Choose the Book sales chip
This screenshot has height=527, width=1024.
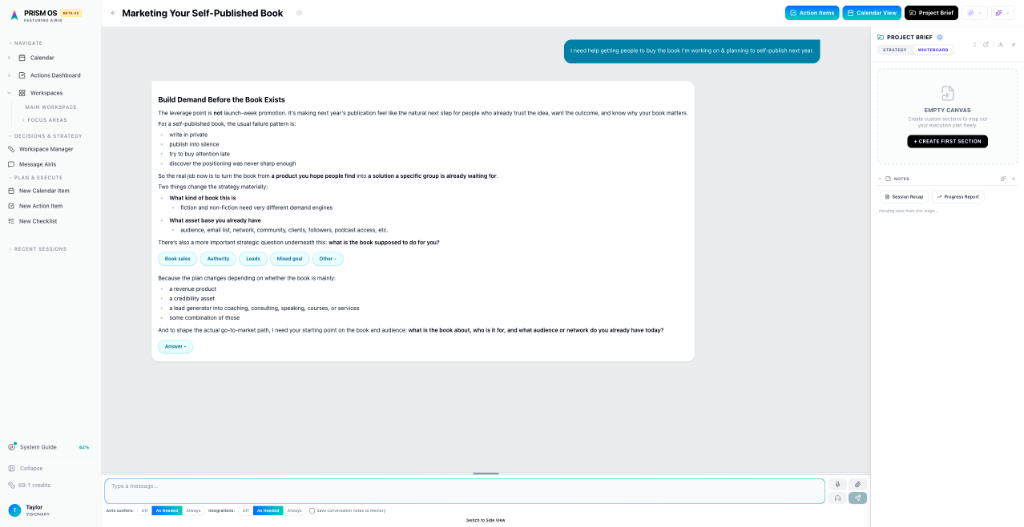(x=178, y=259)
